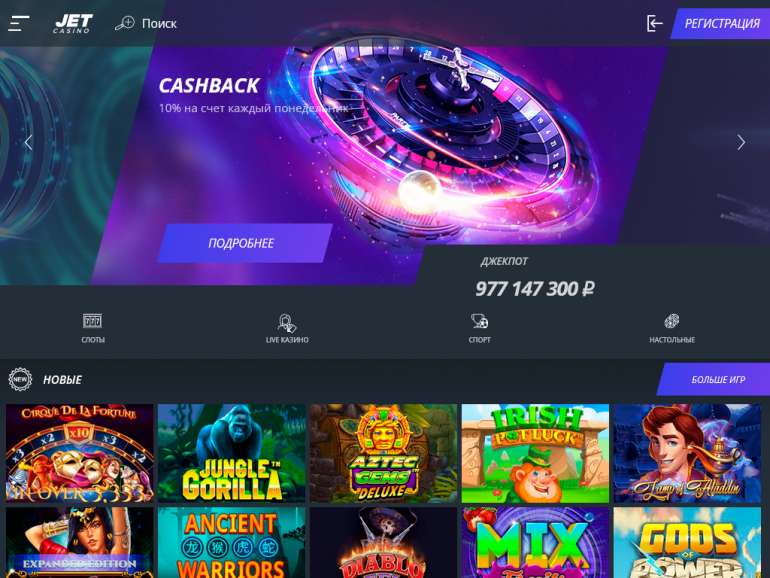770x578 pixels.
Task: Open the hamburger menu icon
Action: pyautogui.click(x=19, y=23)
